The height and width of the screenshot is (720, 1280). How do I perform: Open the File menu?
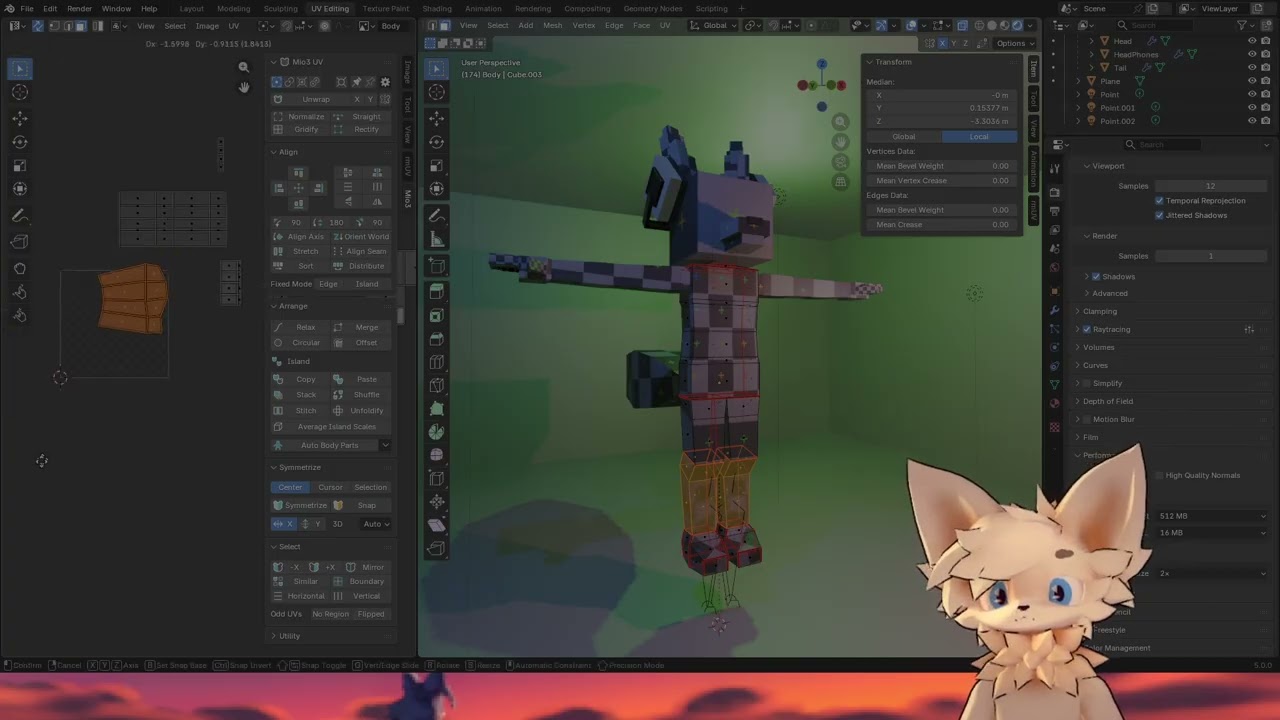click(27, 8)
